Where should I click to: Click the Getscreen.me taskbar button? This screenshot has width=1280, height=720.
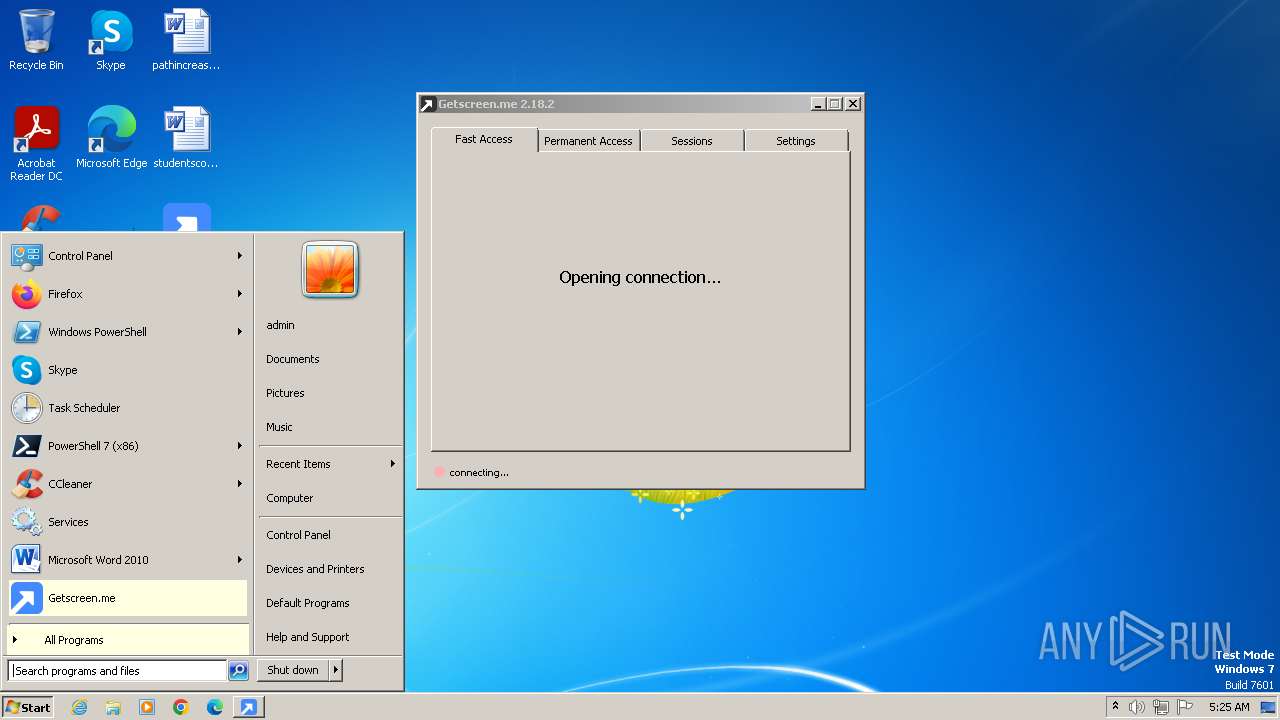click(248, 707)
